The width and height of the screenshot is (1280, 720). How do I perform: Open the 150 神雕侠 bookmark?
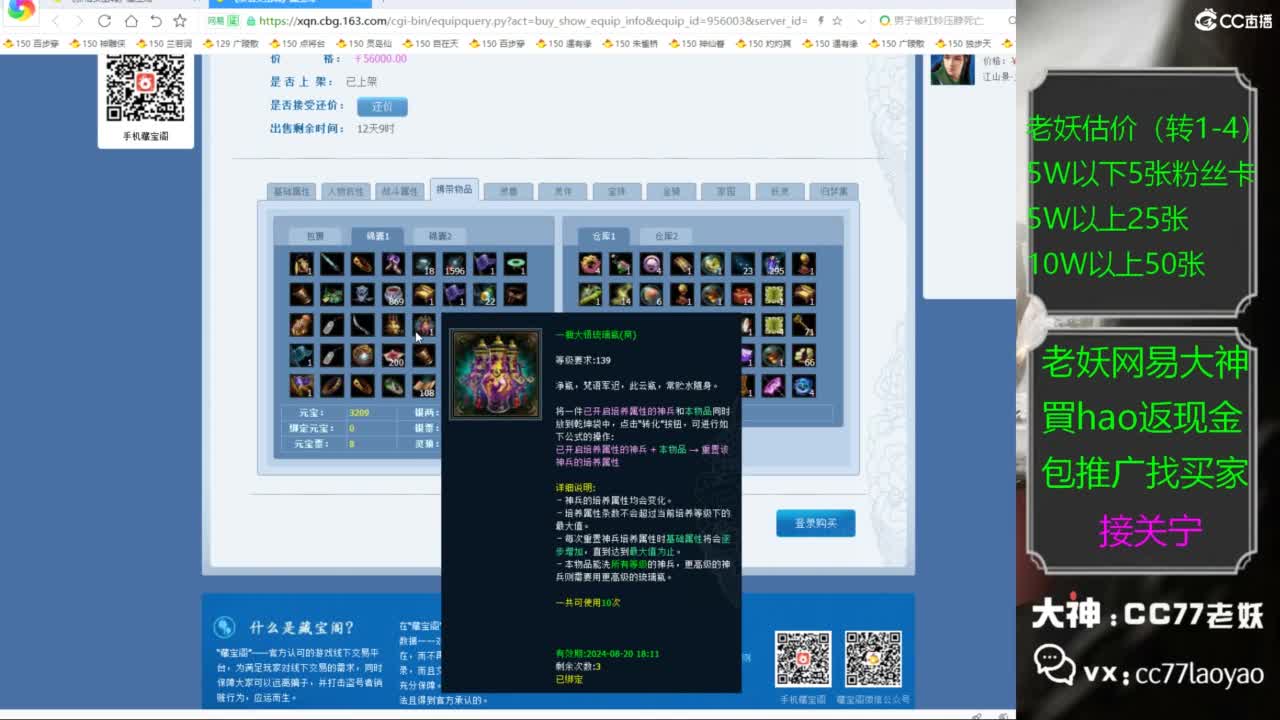98,44
